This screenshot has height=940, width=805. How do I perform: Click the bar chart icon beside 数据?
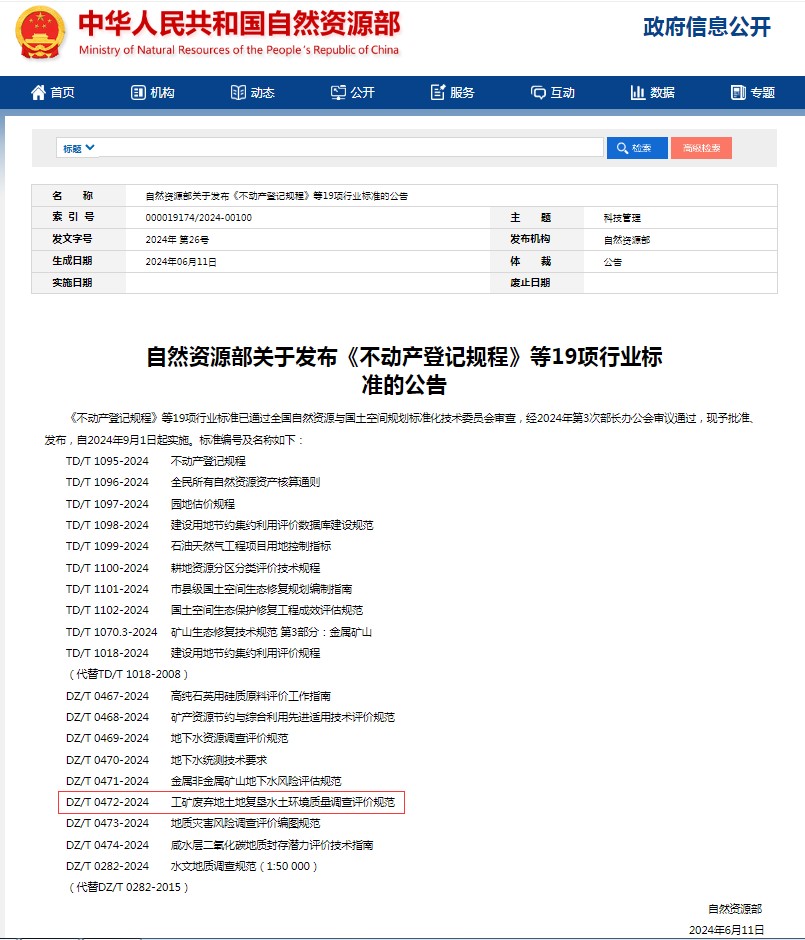click(x=638, y=93)
